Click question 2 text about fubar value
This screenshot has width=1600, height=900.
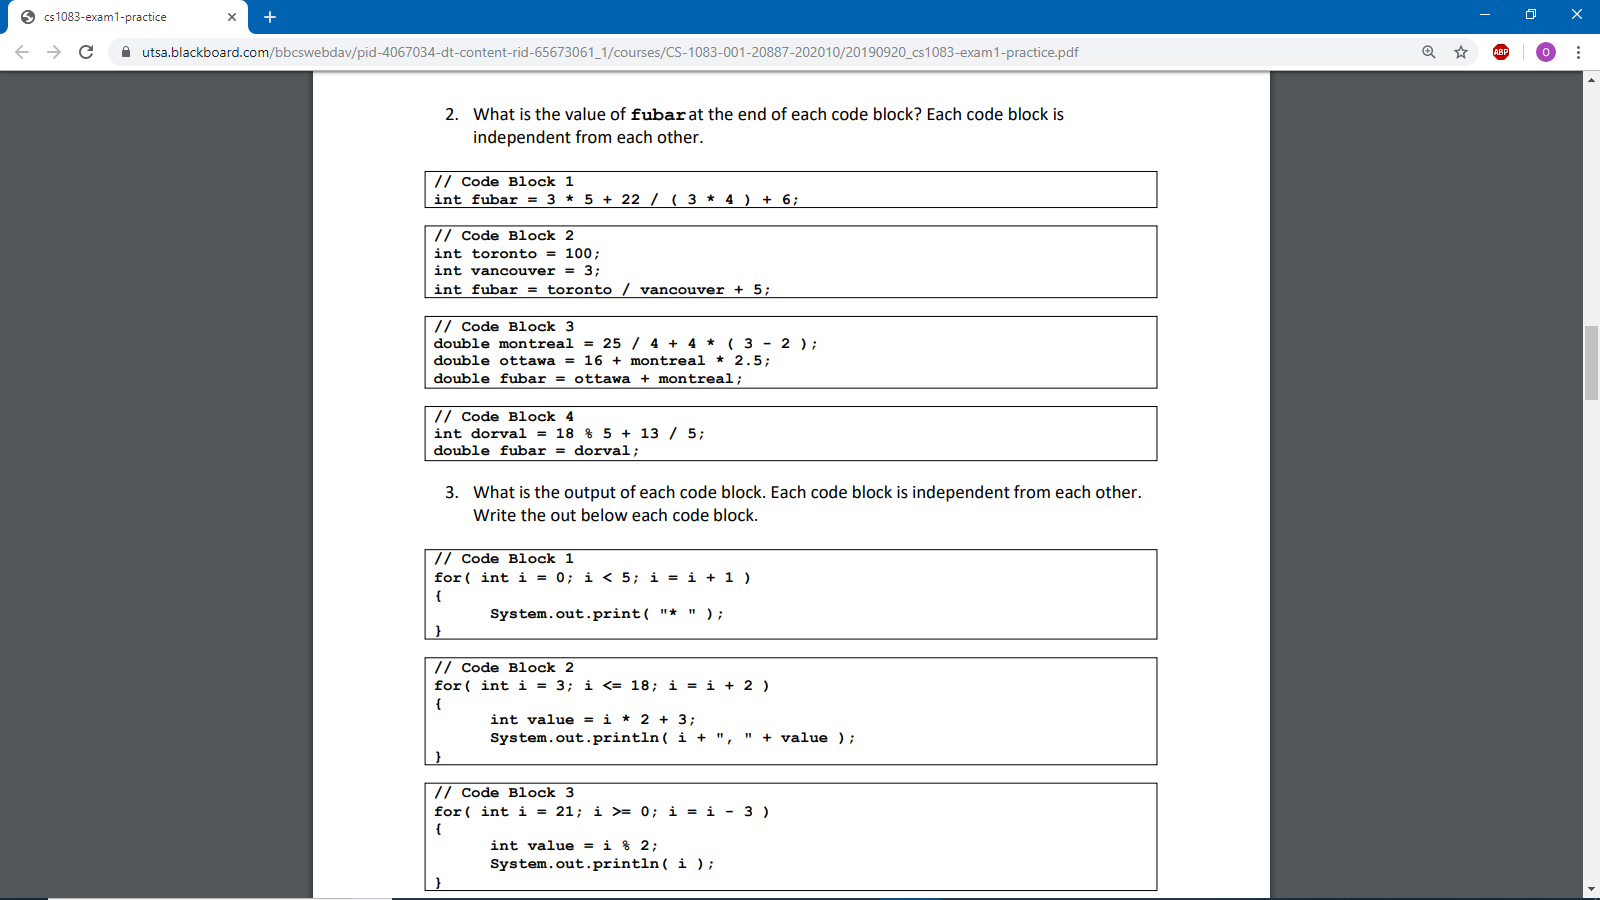pyautogui.click(x=768, y=114)
